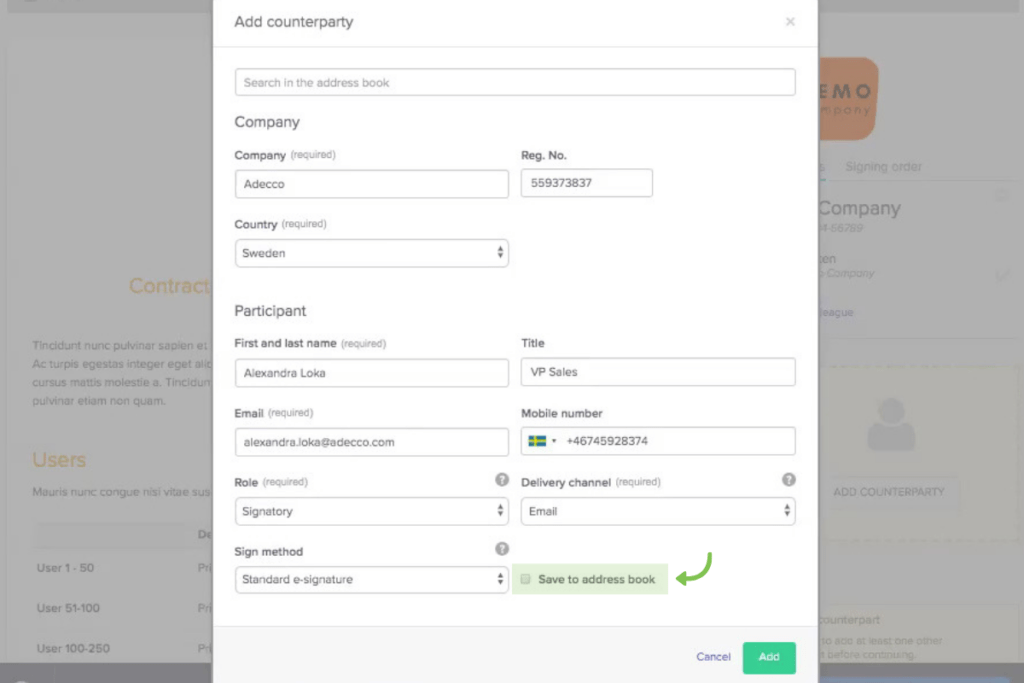Open the Role help icon
1024x683 pixels.
point(502,480)
